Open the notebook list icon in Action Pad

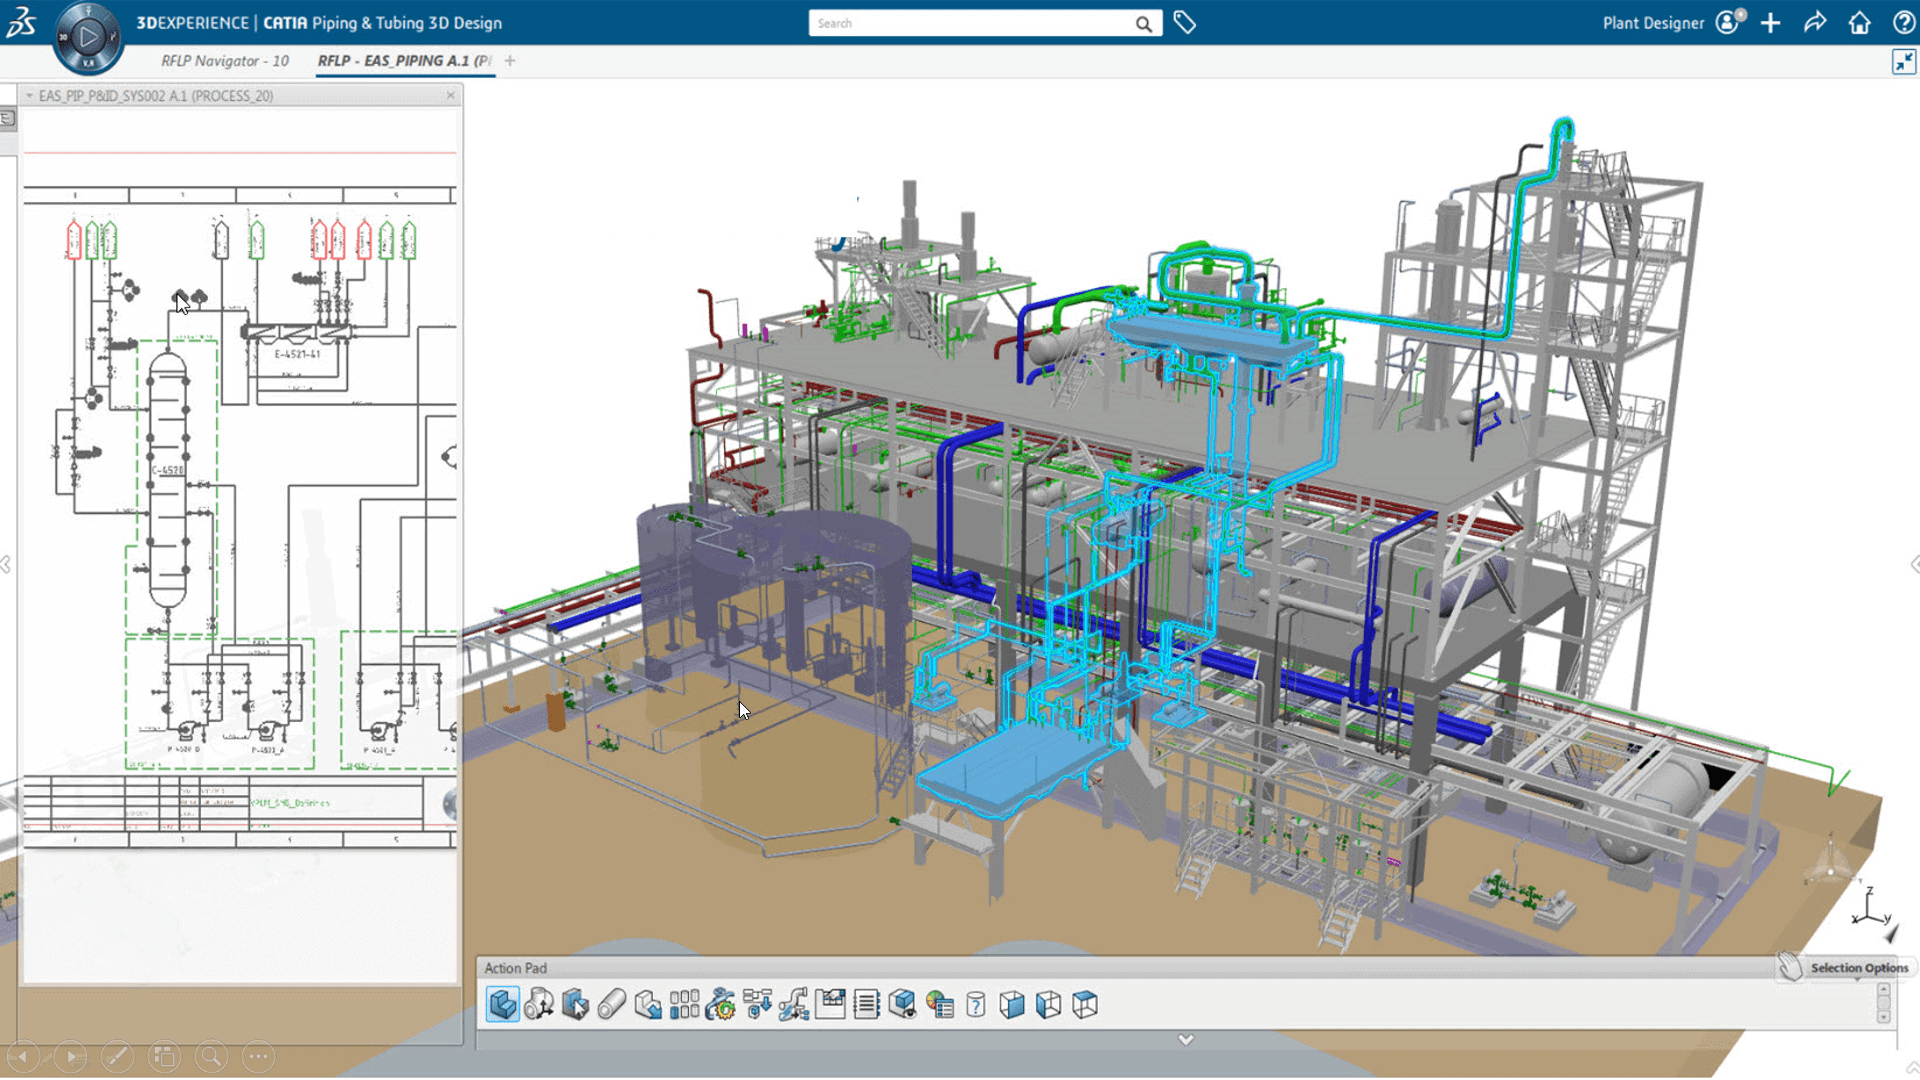pos(866,1004)
